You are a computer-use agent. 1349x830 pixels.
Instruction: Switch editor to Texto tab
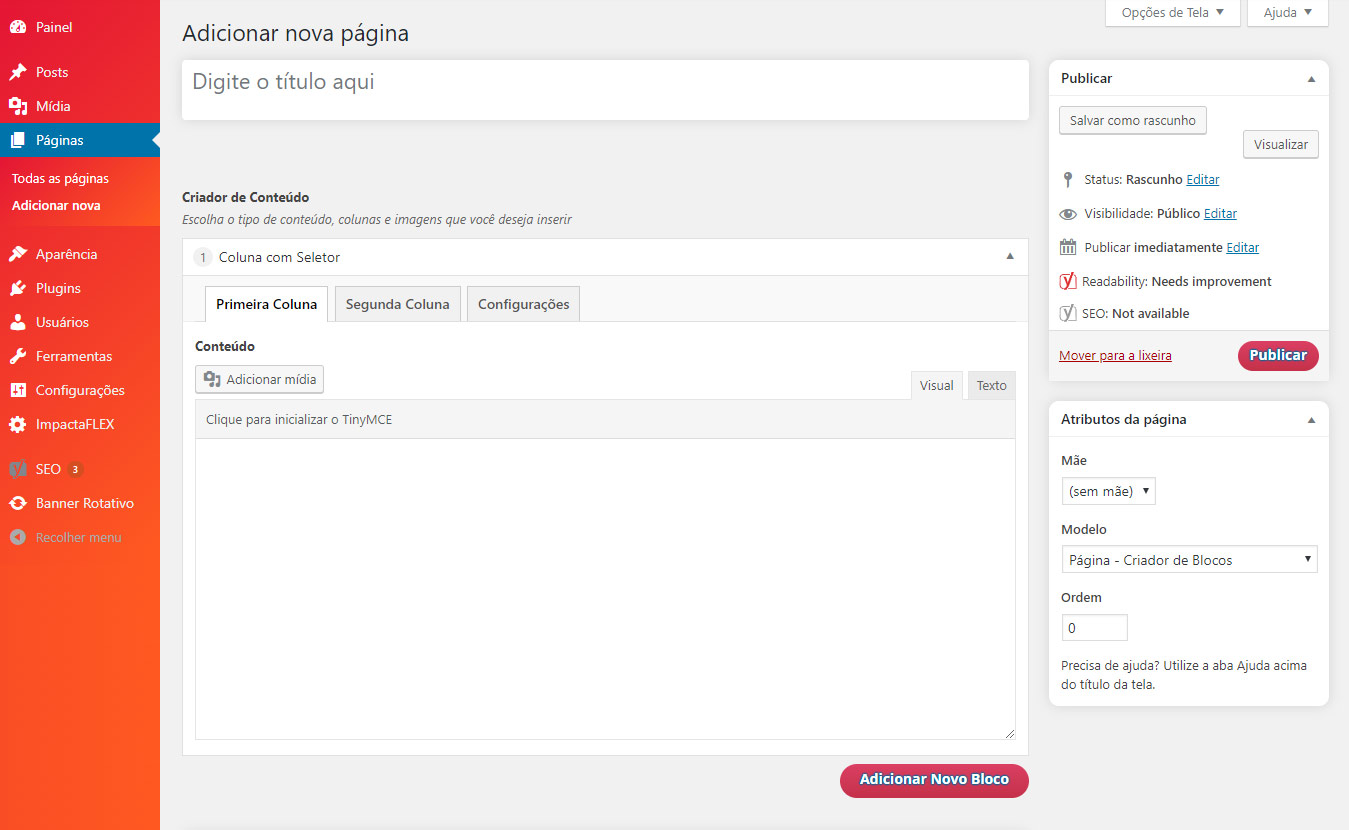[x=991, y=385]
